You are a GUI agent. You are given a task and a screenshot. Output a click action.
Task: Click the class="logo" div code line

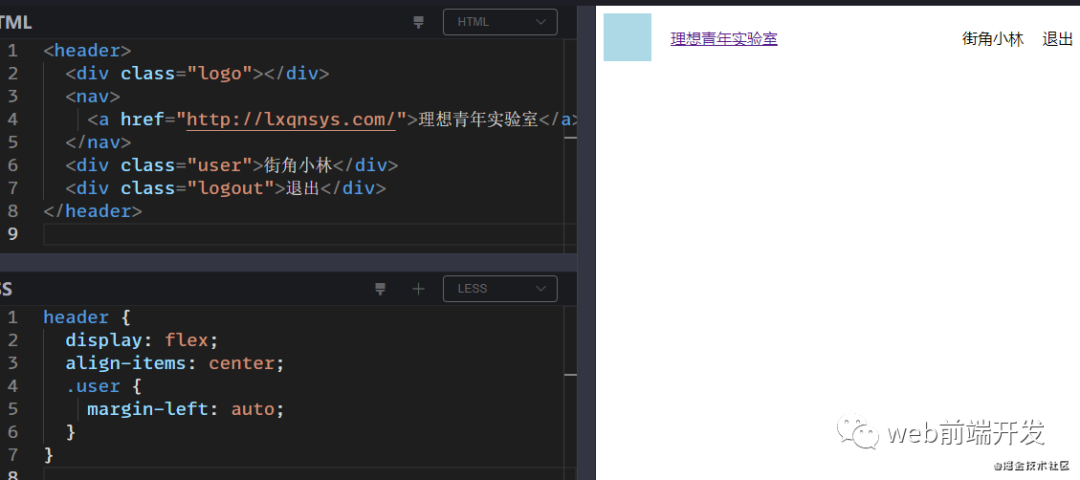click(198, 74)
